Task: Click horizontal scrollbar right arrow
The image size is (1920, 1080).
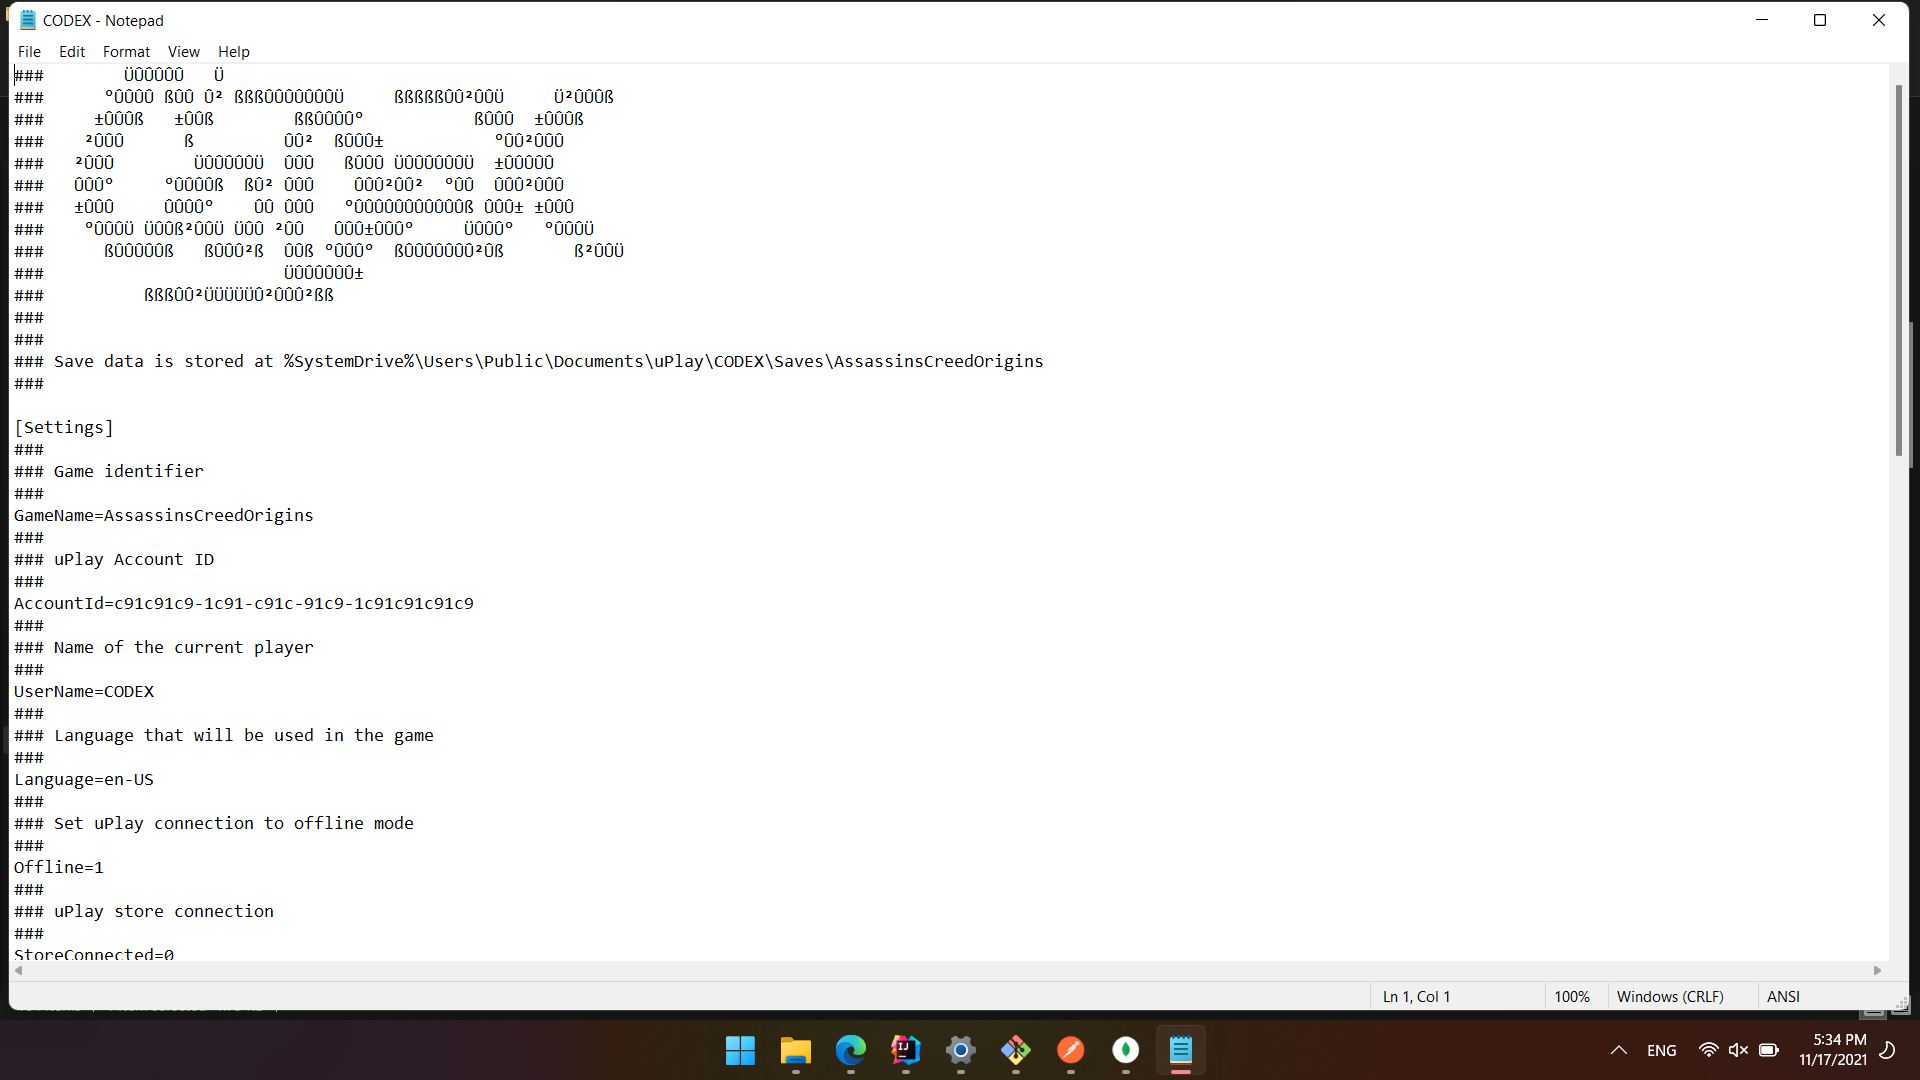Action: 1877,970
